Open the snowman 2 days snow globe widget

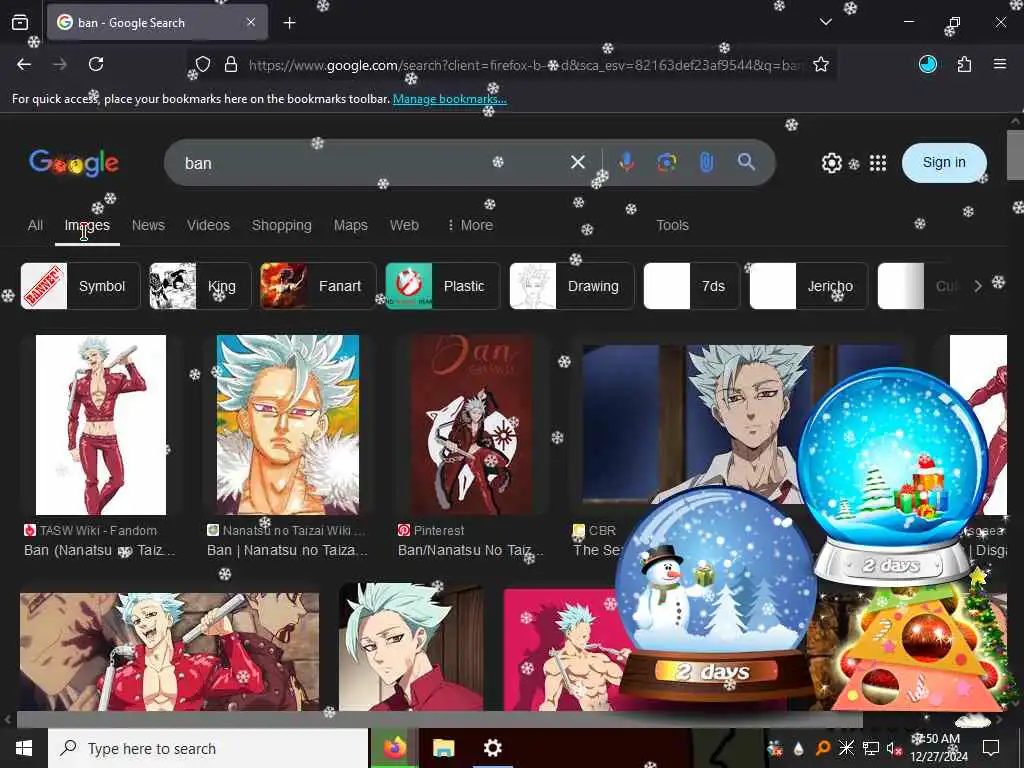pos(716,594)
